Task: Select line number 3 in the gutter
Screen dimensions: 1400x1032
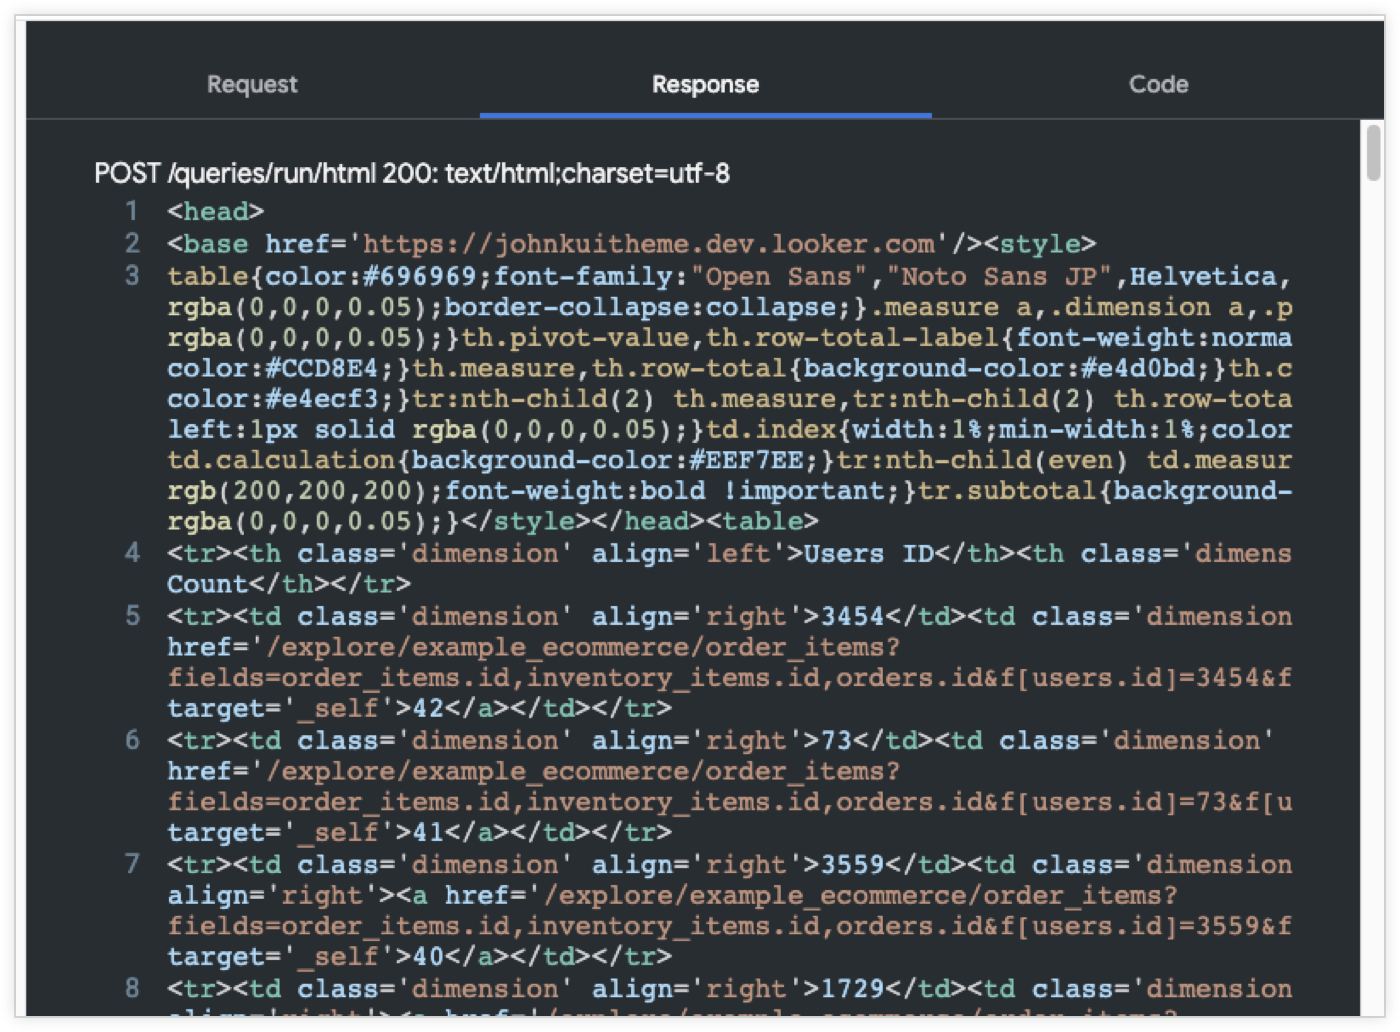Action: (x=132, y=276)
